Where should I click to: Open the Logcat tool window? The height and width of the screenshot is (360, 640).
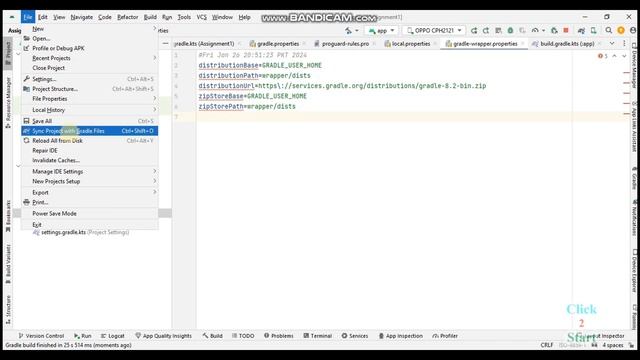click(x=113, y=336)
